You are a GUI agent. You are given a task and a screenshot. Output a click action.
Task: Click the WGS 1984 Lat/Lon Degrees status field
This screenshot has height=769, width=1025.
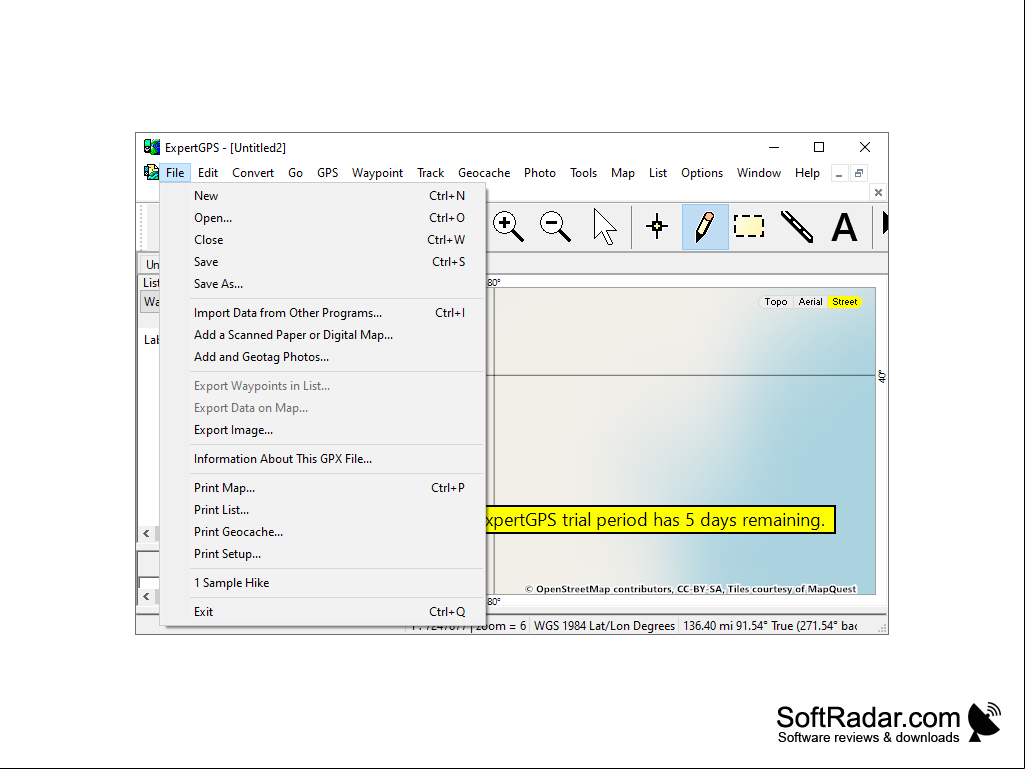click(604, 626)
